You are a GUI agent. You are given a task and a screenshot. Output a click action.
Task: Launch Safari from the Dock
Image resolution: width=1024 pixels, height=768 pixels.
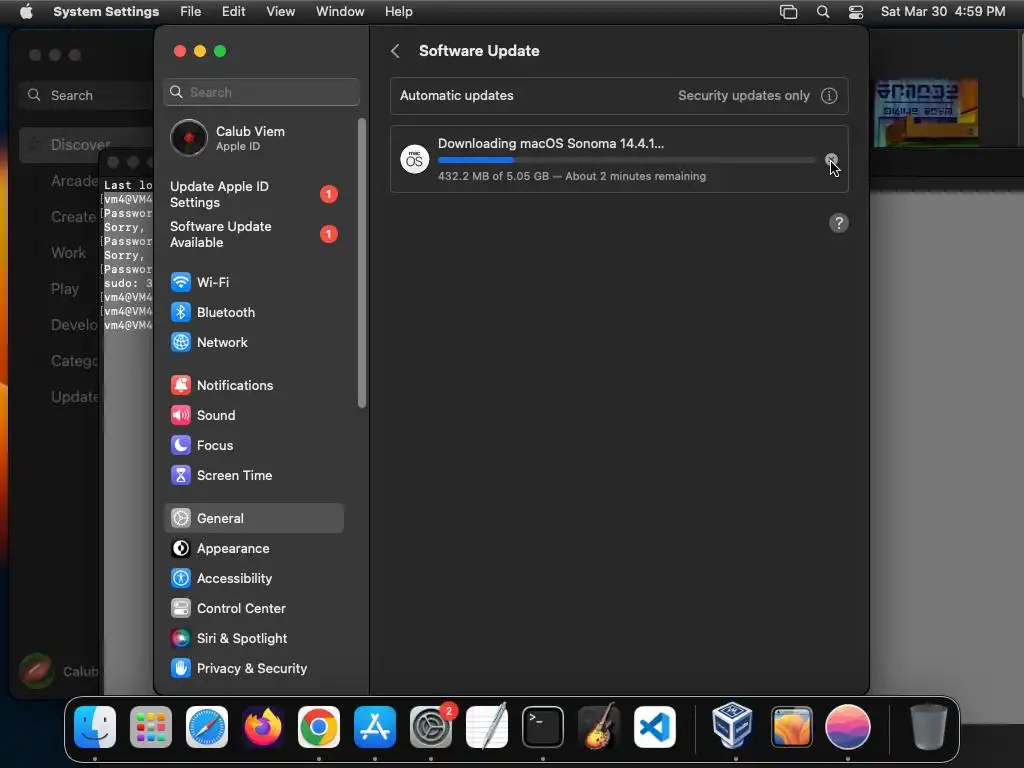tap(207, 727)
